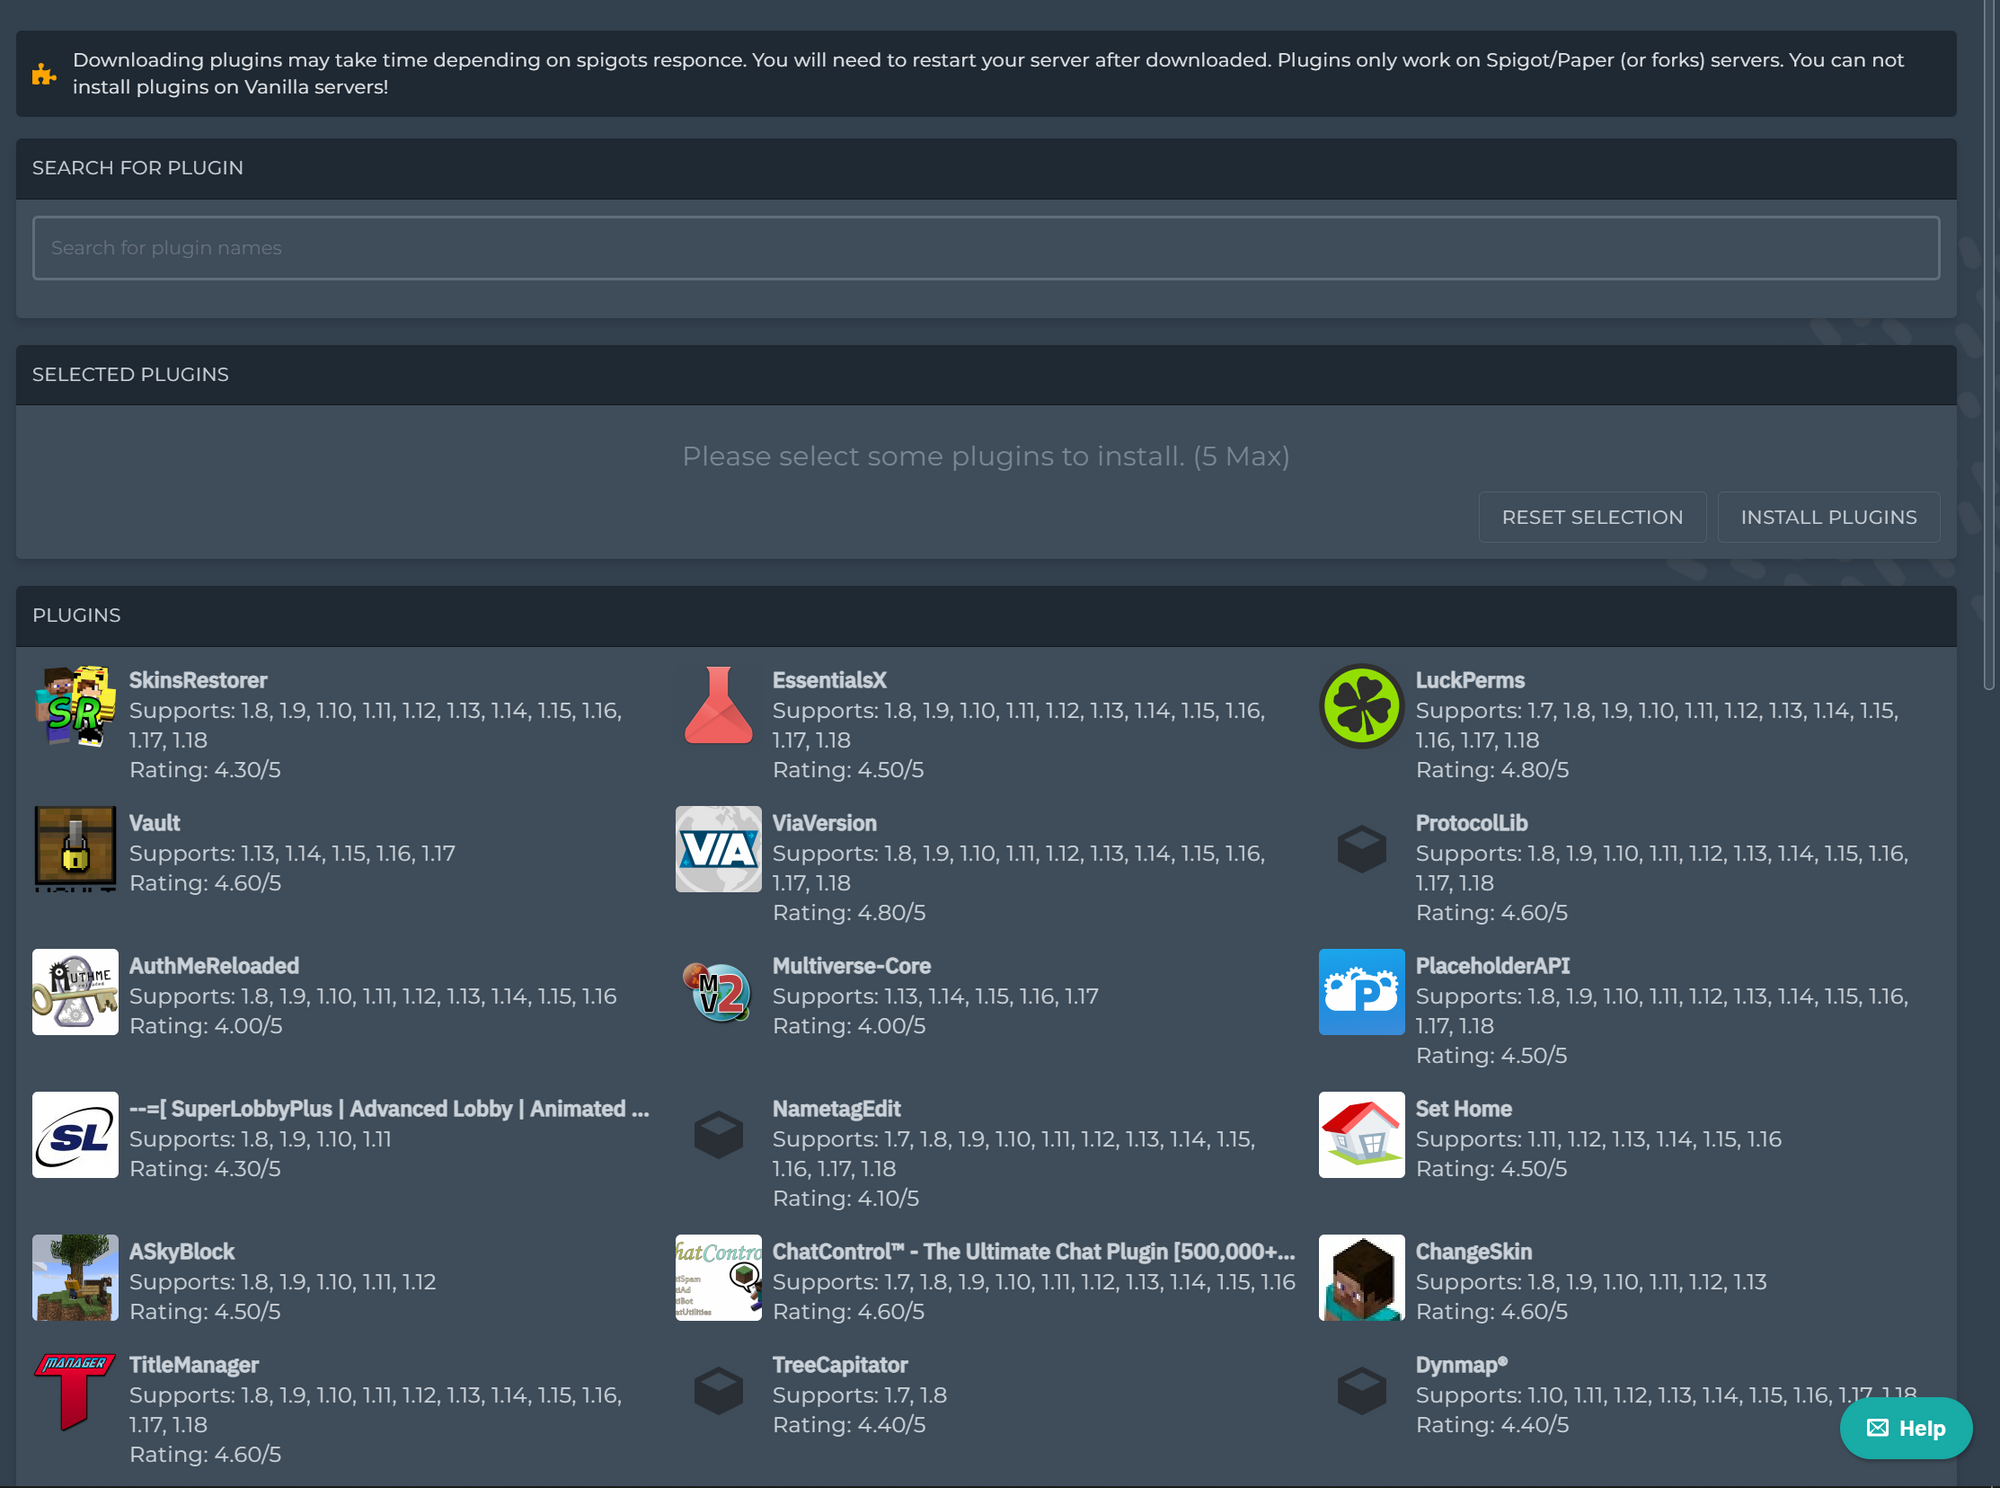Click the Dynmap cube icon
The image size is (2000, 1488).
pyautogui.click(x=1361, y=1391)
